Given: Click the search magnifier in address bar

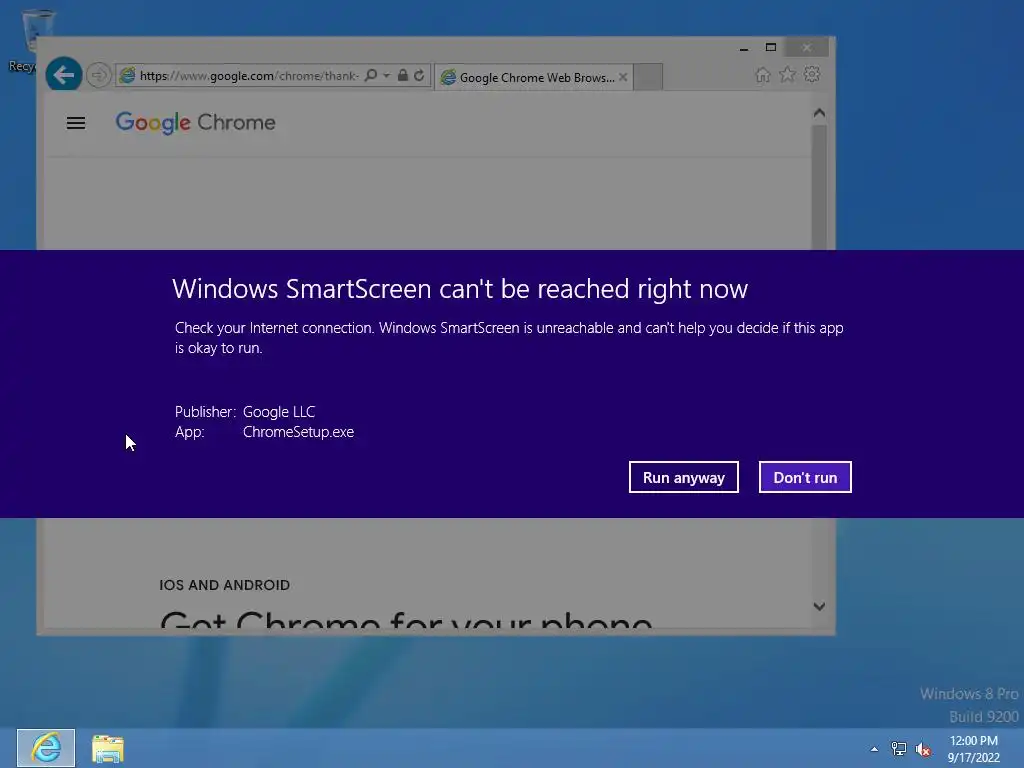Looking at the screenshot, I should pos(370,75).
